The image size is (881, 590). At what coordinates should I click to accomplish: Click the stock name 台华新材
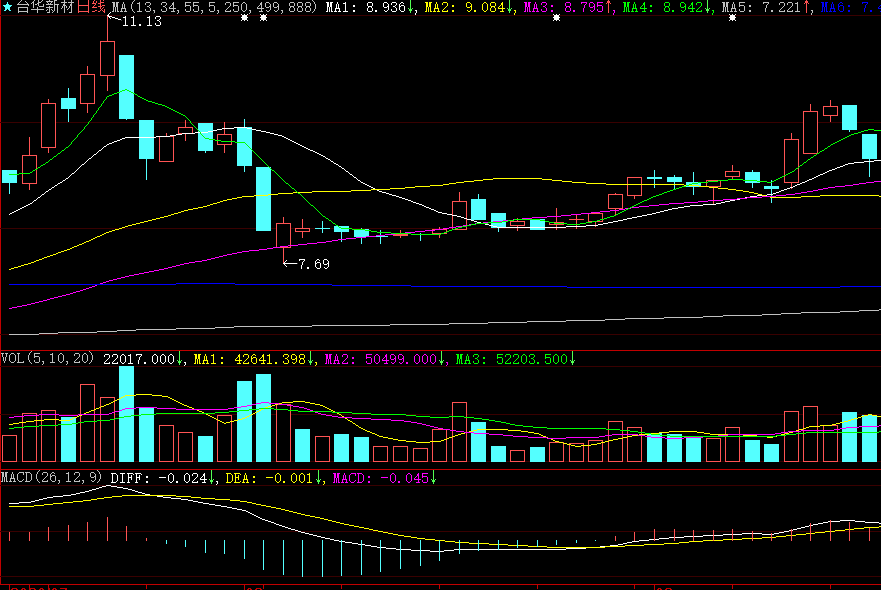click(x=45, y=7)
